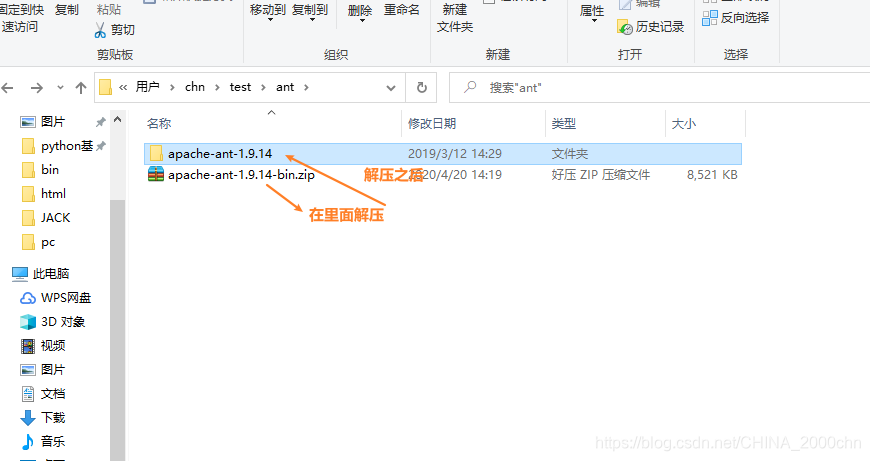Screen dimensions: 870x461
Task: Click the Back navigation arrow
Action: coord(7,88)
